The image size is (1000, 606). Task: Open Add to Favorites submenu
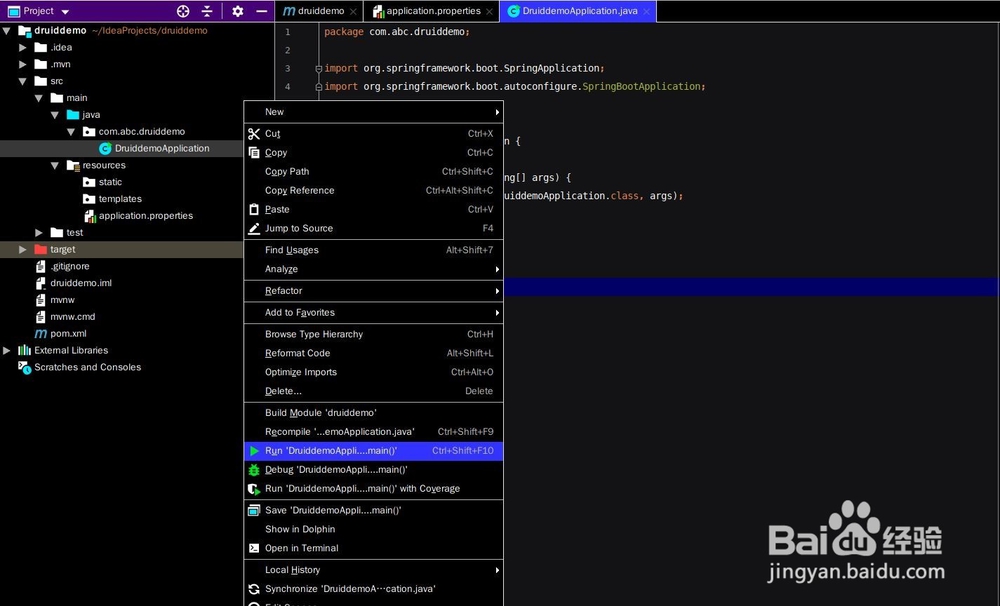point(374,313)
